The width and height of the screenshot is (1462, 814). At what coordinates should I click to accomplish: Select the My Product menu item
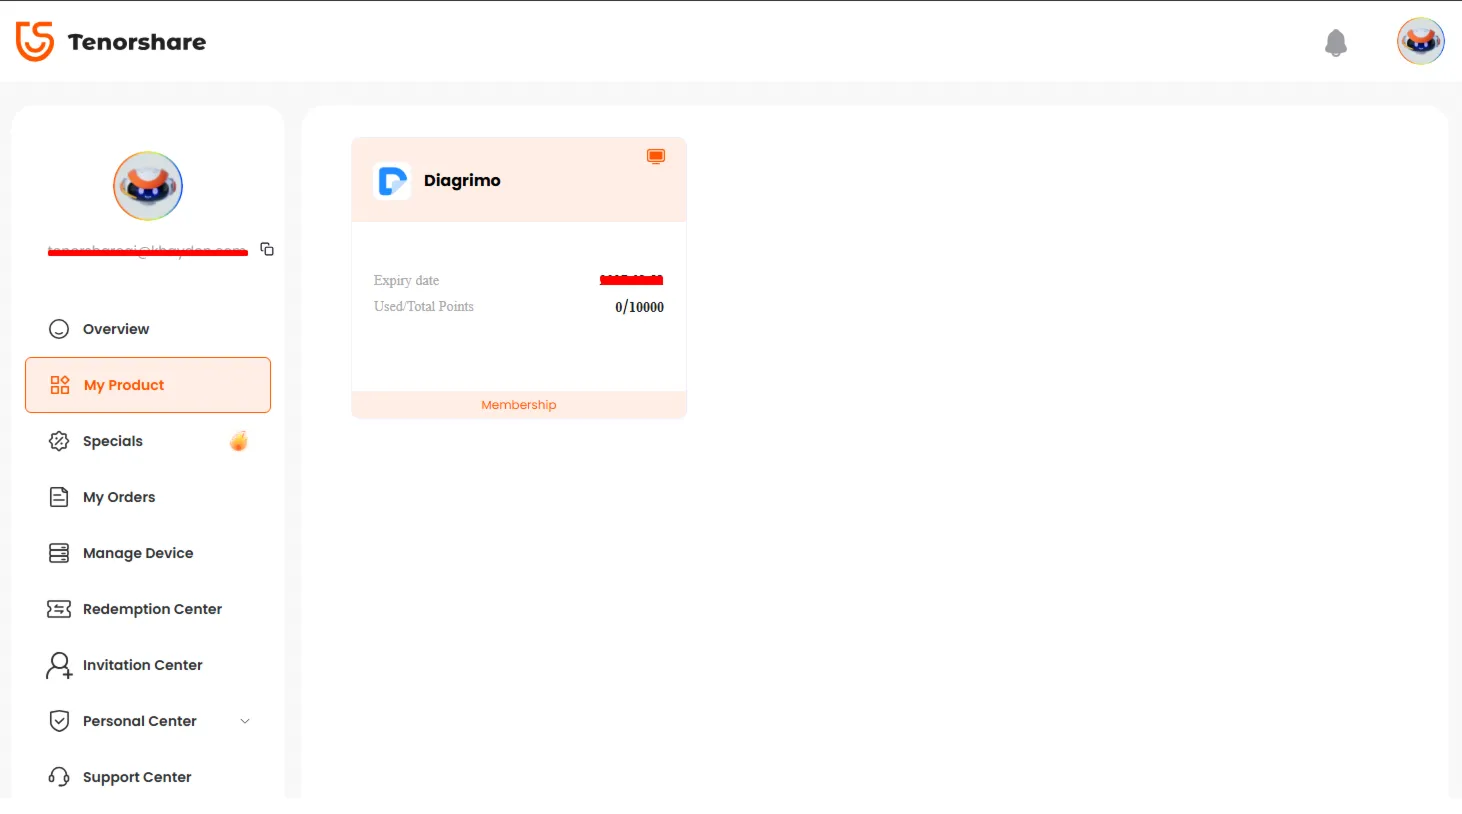click(148, 385)
